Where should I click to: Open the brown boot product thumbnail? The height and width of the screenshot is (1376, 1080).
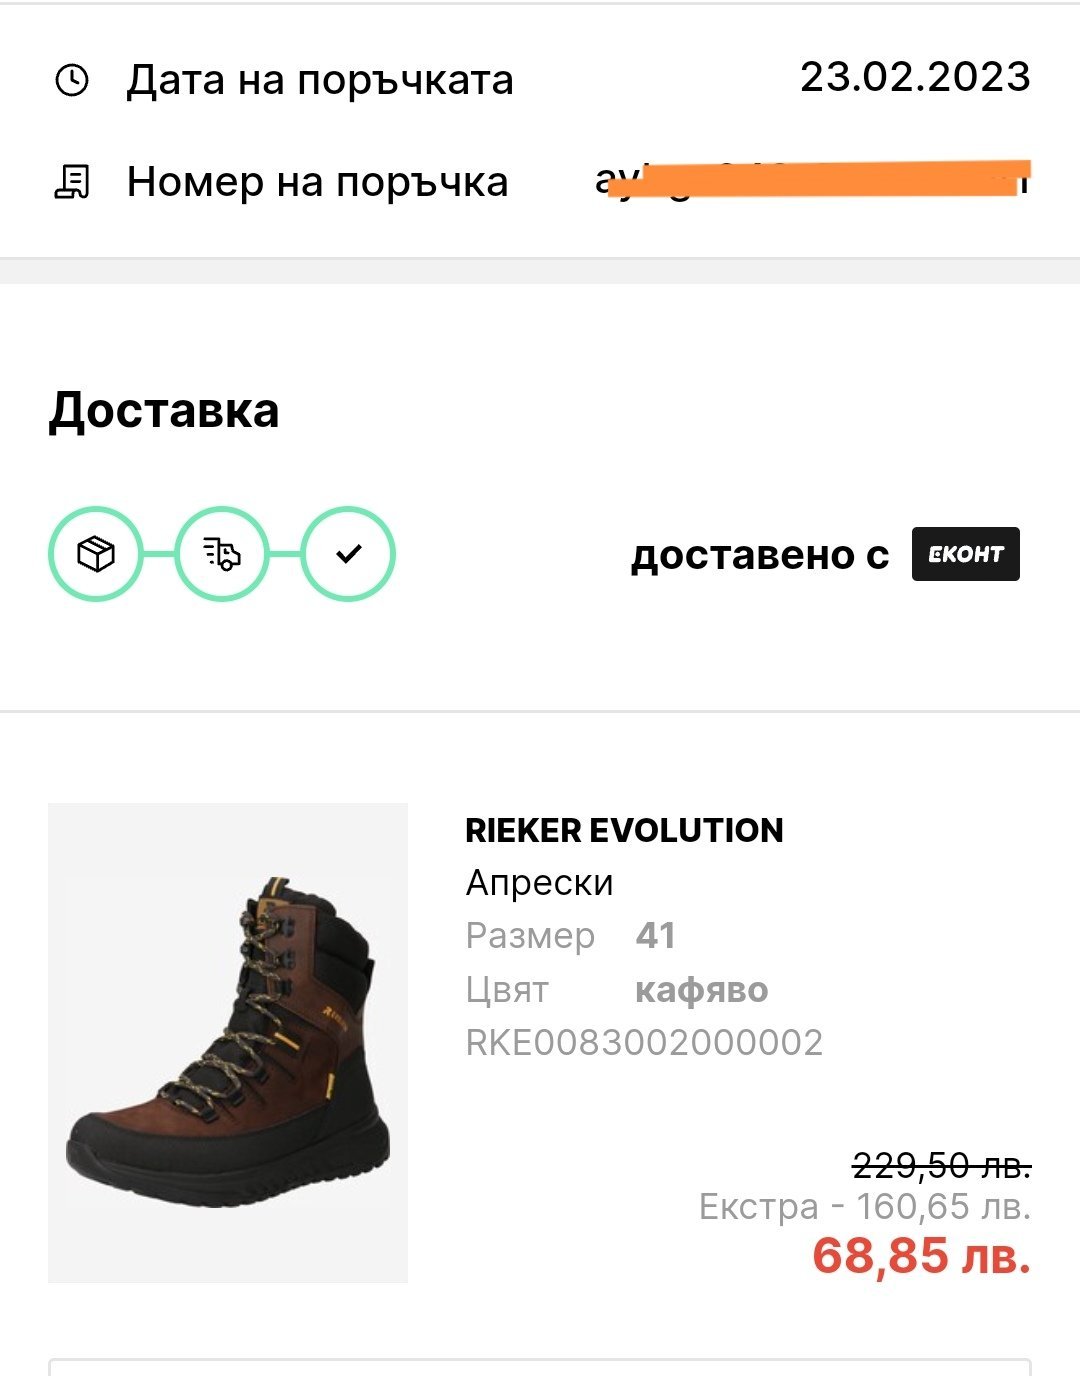[x=228, y=1042]
